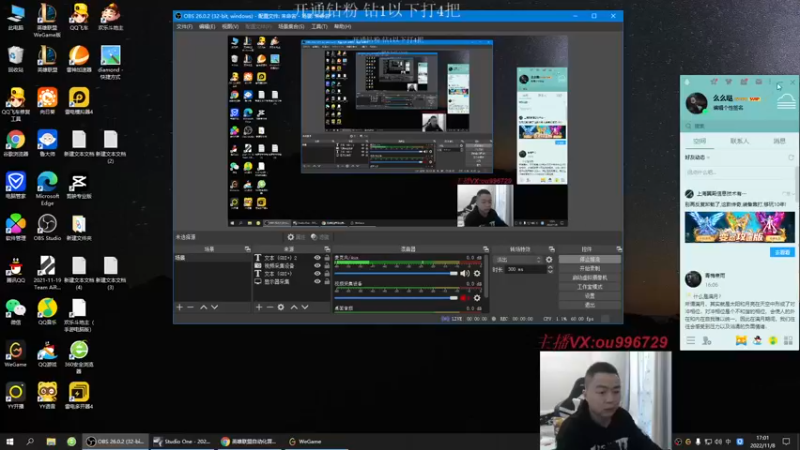800x450 pixels.
Task: Open the 麦克风/Aux audio settings gear
Action: [477, 273]
